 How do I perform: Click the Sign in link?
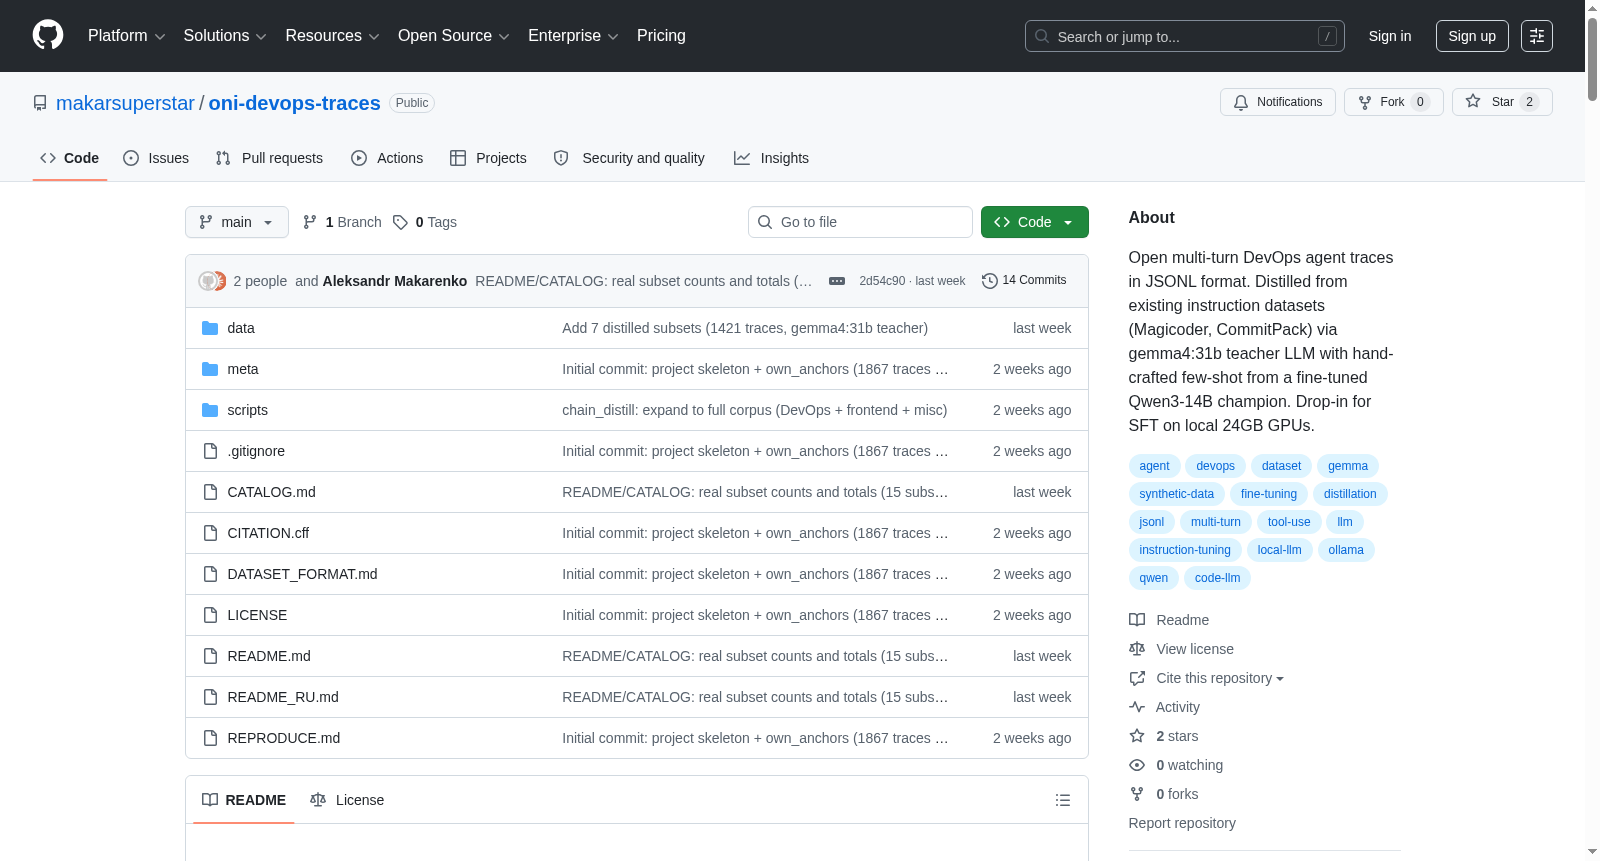(1390, 36)
